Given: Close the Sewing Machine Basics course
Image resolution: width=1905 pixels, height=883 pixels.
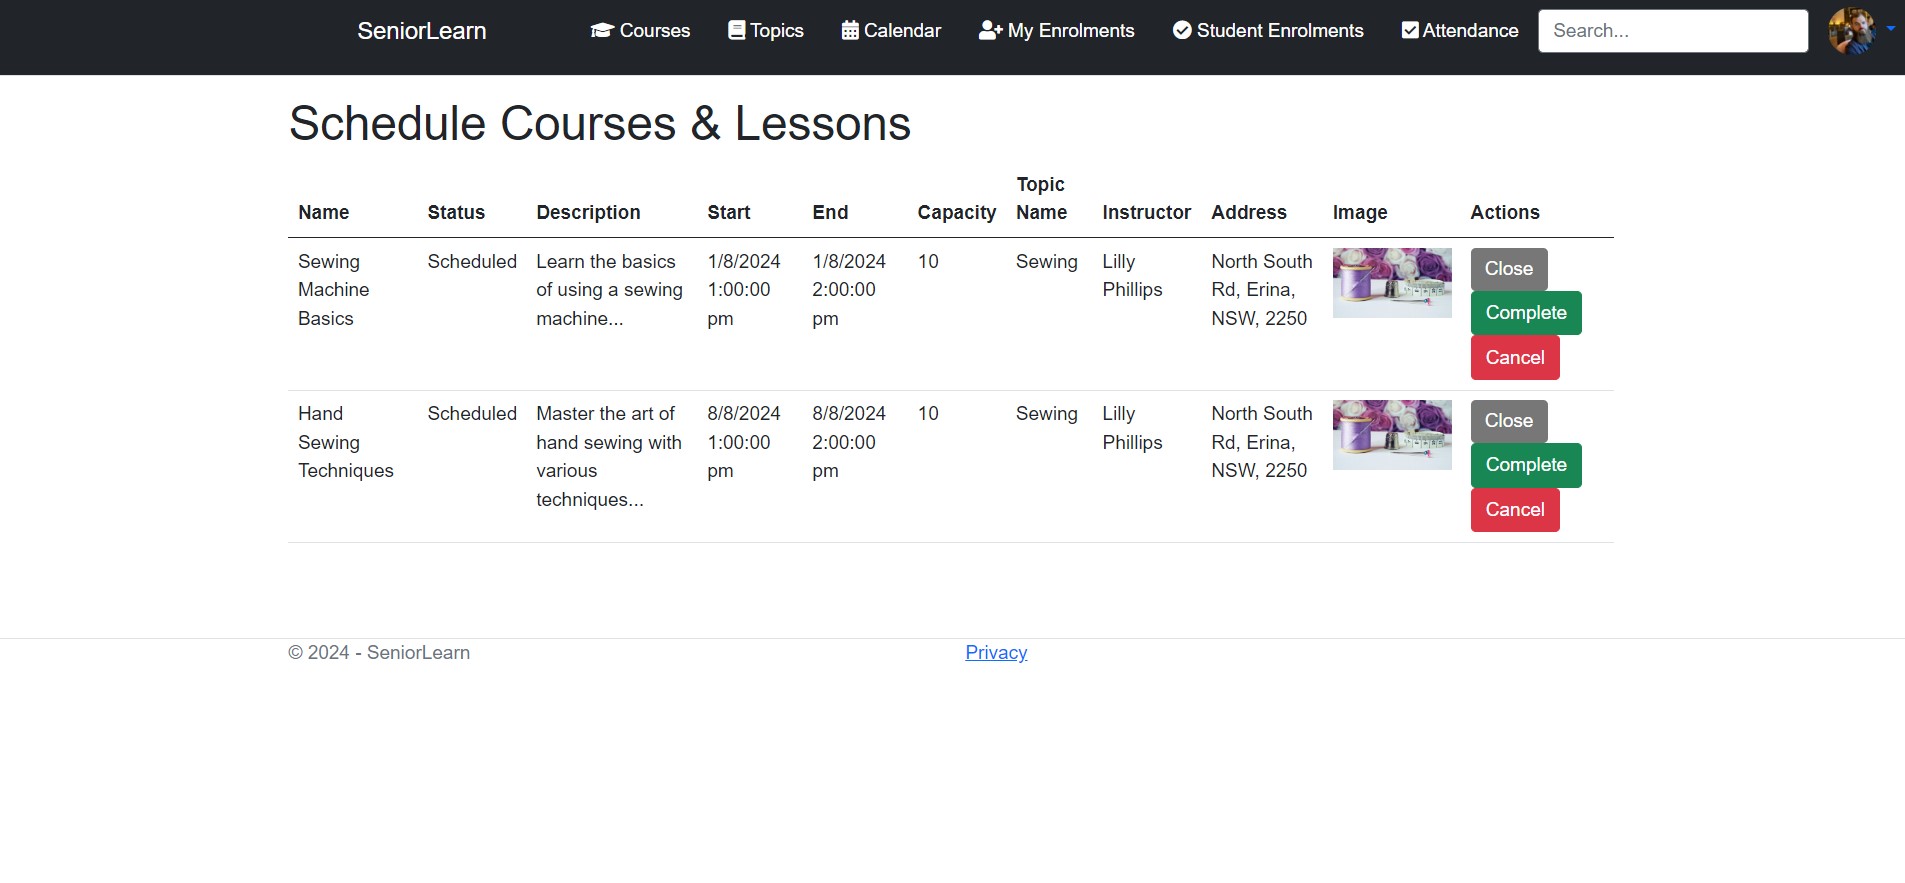Looking at the screenshot, I should 1508,269.
